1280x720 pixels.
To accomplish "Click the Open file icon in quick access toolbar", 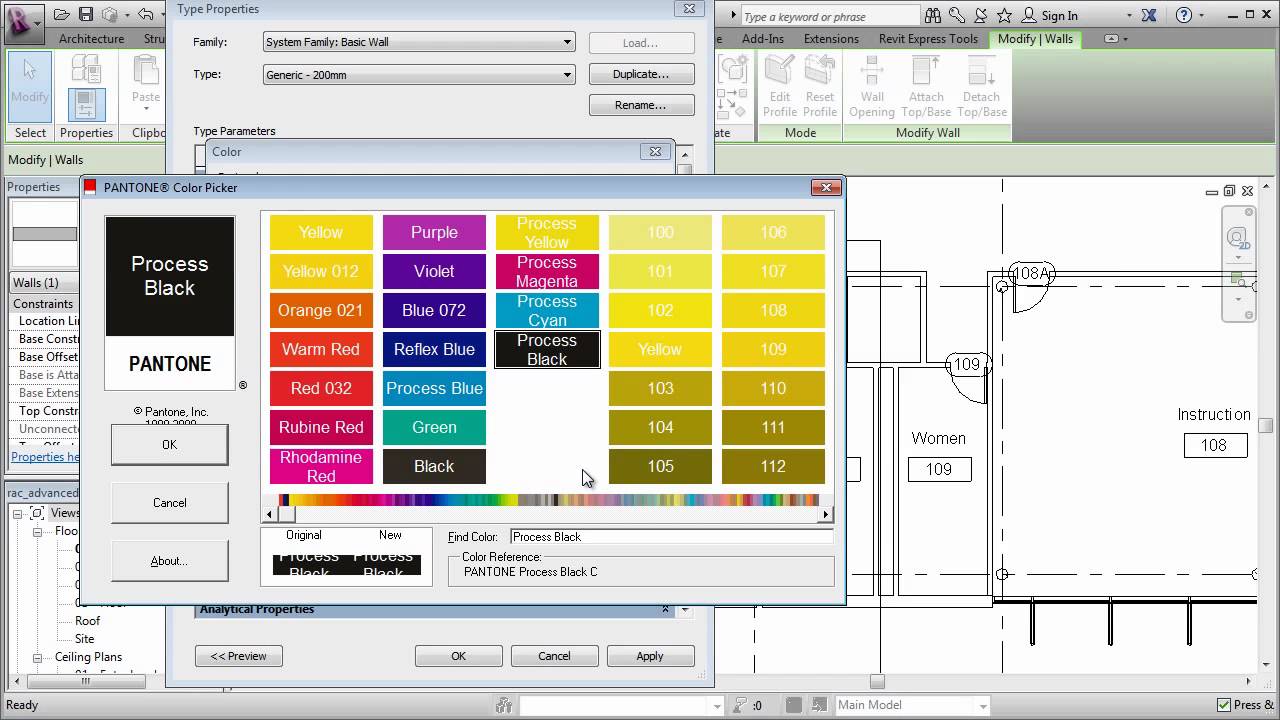I will click(x=62, y=14).
